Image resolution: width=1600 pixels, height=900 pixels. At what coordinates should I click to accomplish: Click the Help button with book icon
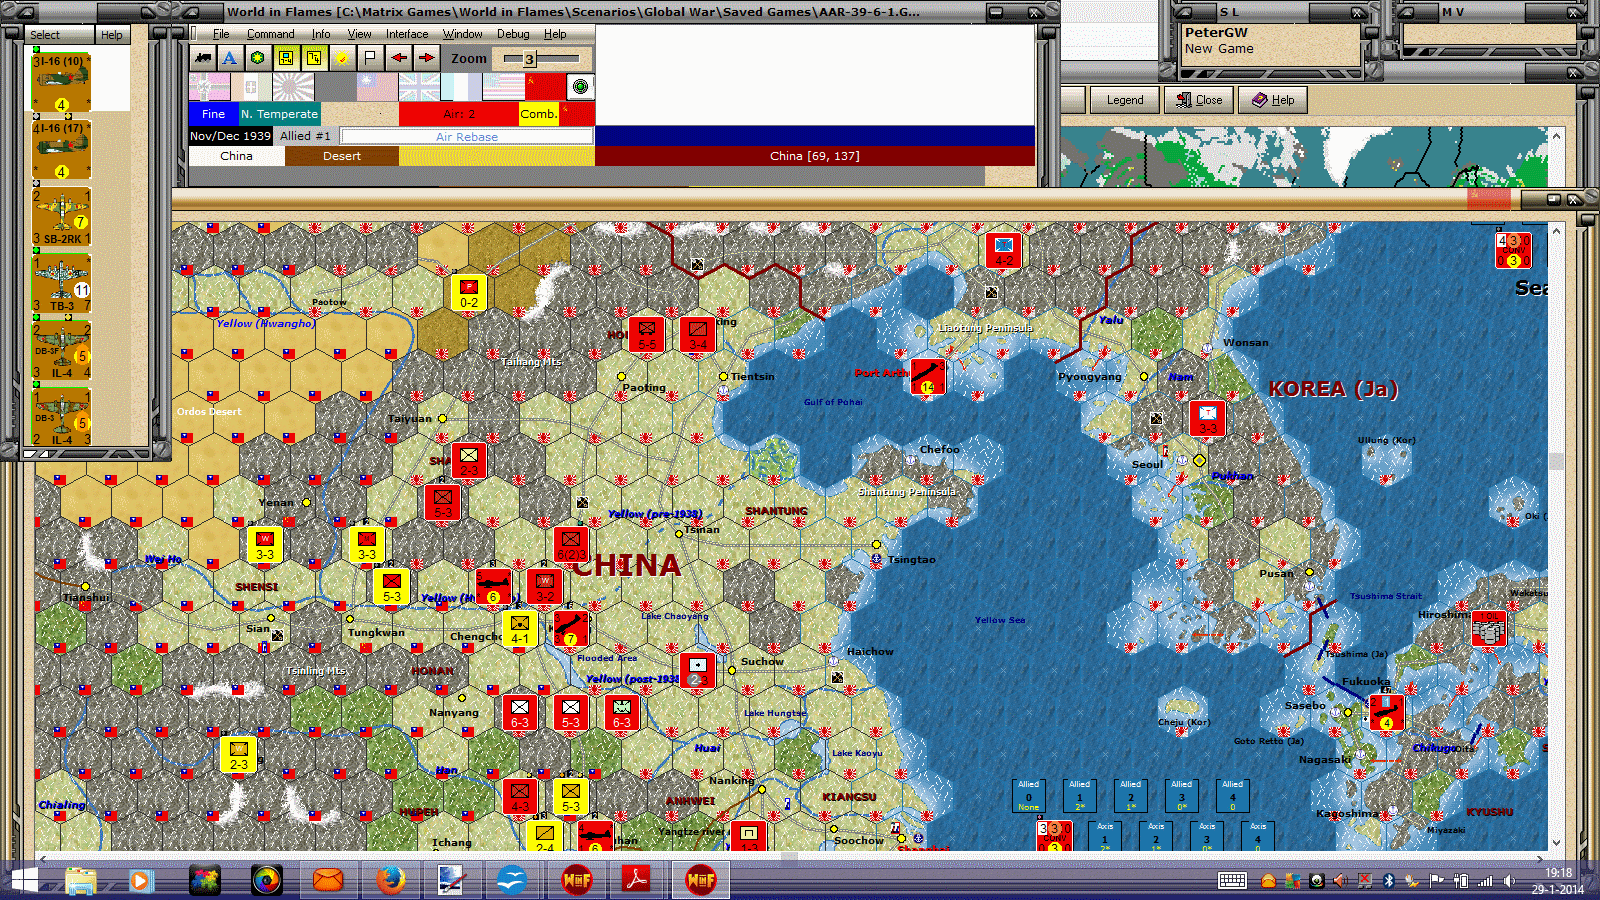(x=1273, y=100)
